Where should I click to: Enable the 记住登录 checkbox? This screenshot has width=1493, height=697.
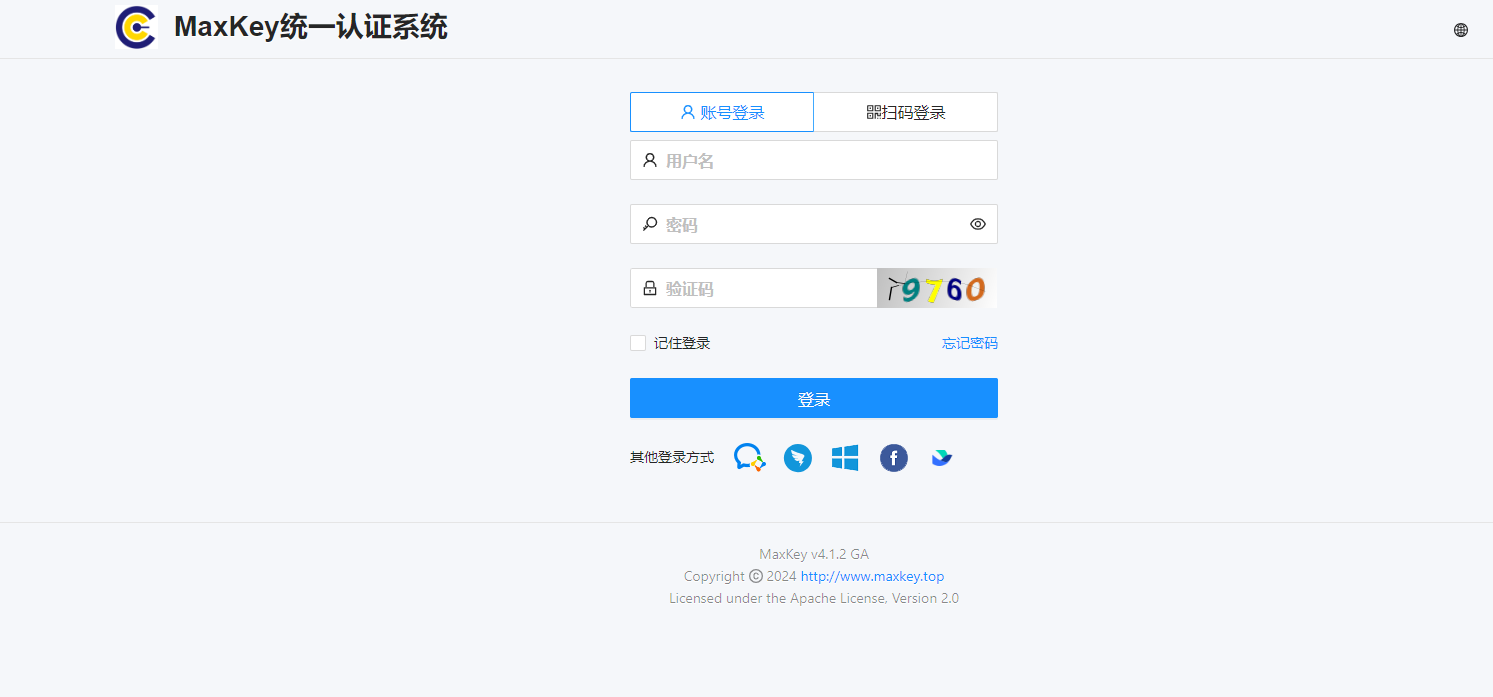[638, 343]
